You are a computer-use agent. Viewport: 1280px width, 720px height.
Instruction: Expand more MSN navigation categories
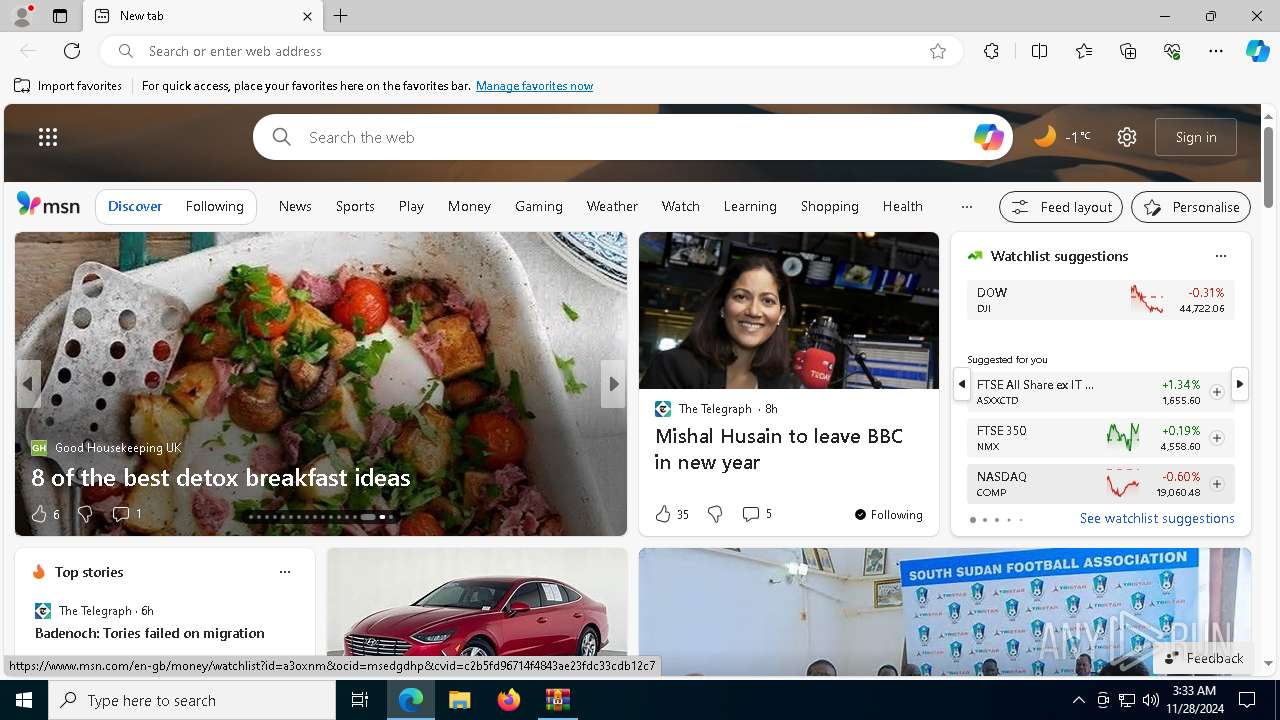(x=966, y=206)
